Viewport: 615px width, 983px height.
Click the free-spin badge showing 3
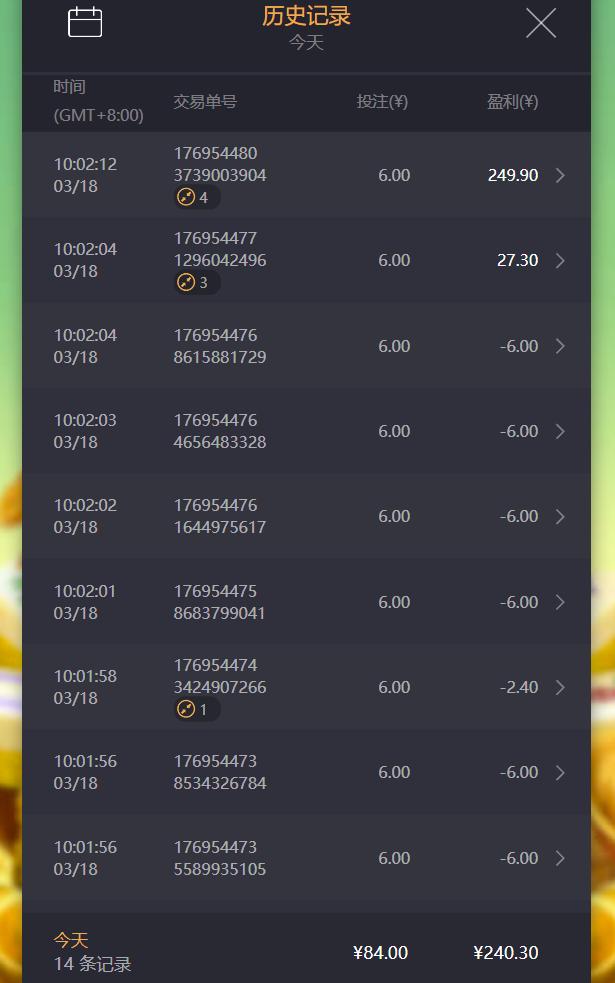coord(193,283)
